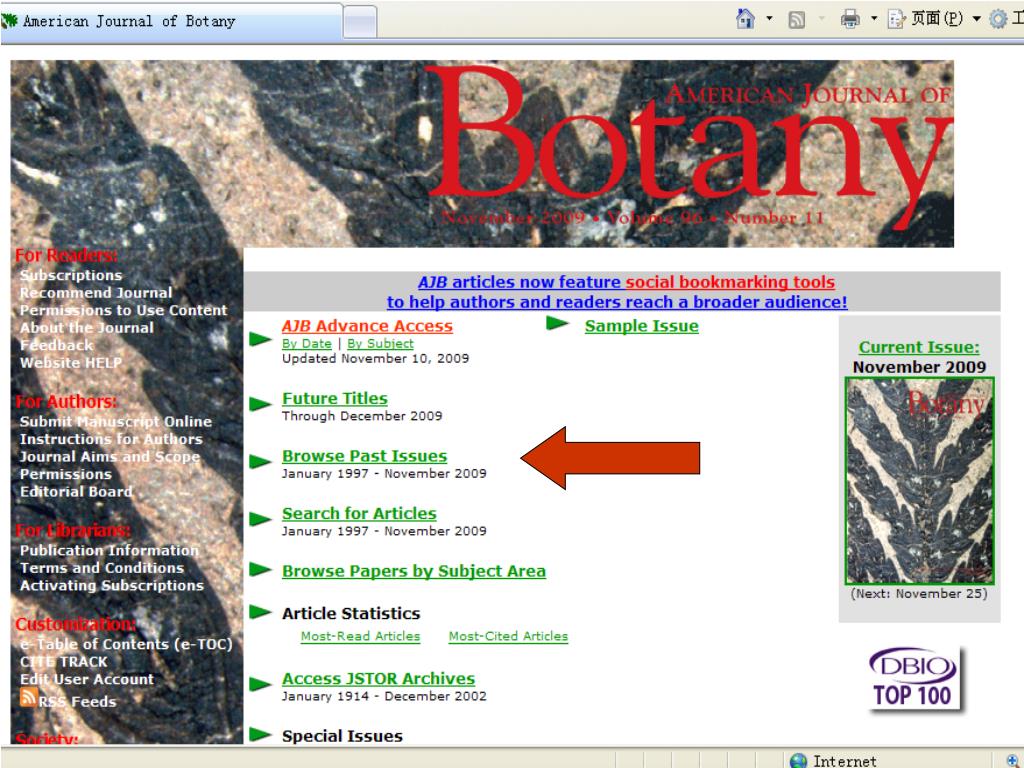Click the zoom level status bar icon
The image size is (1024, 768).
tap(1011, 760)
